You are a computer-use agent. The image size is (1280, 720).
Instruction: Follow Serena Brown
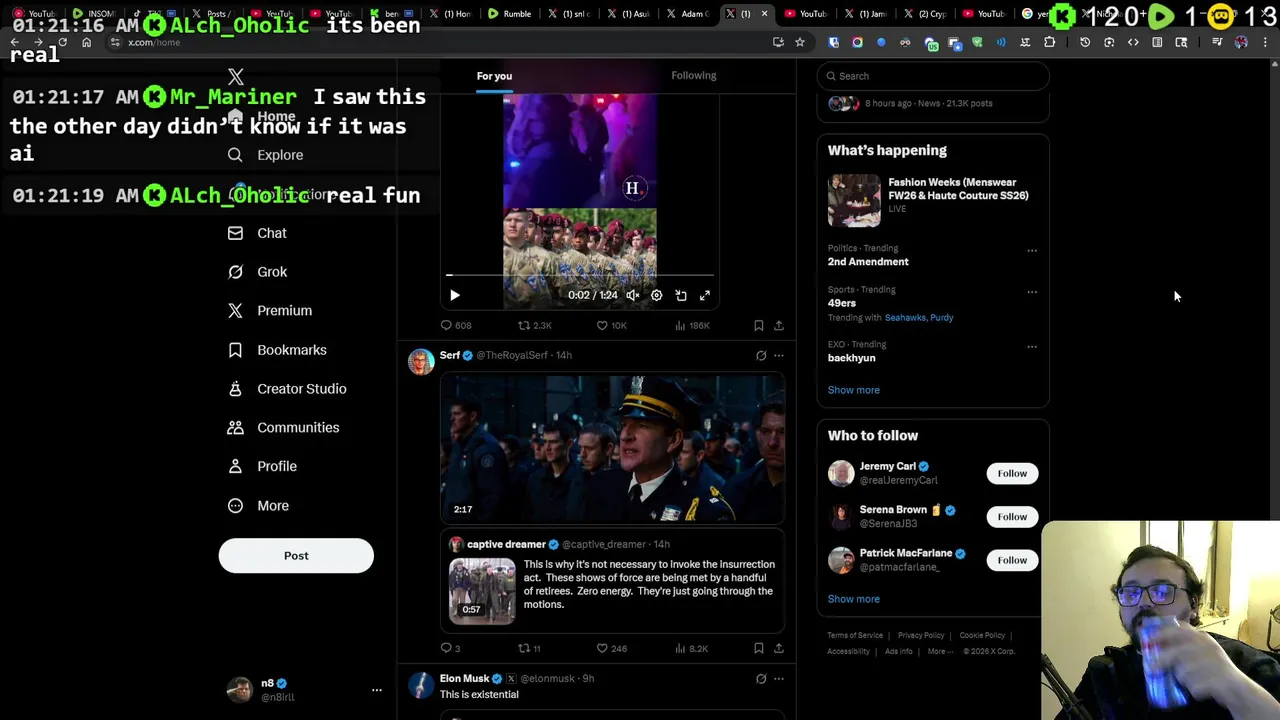1012,517
